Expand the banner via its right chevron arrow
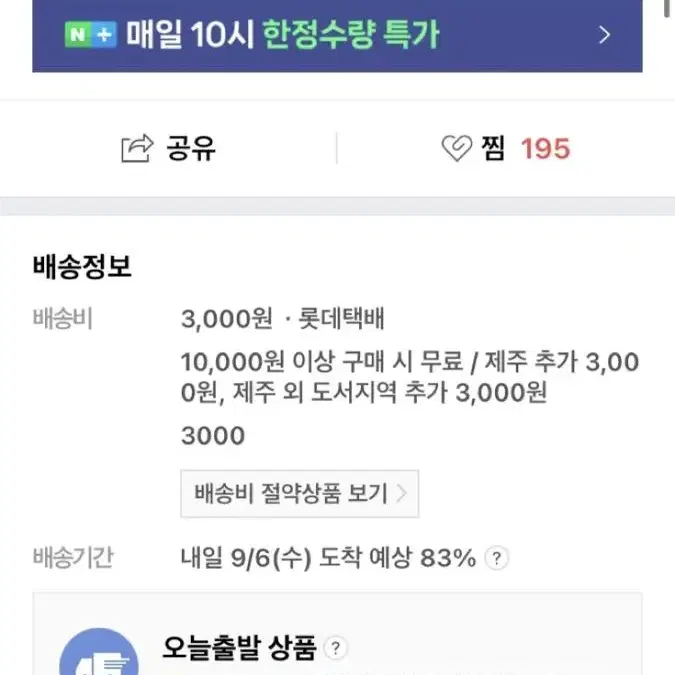675x675 pixels. pos(604,35)
